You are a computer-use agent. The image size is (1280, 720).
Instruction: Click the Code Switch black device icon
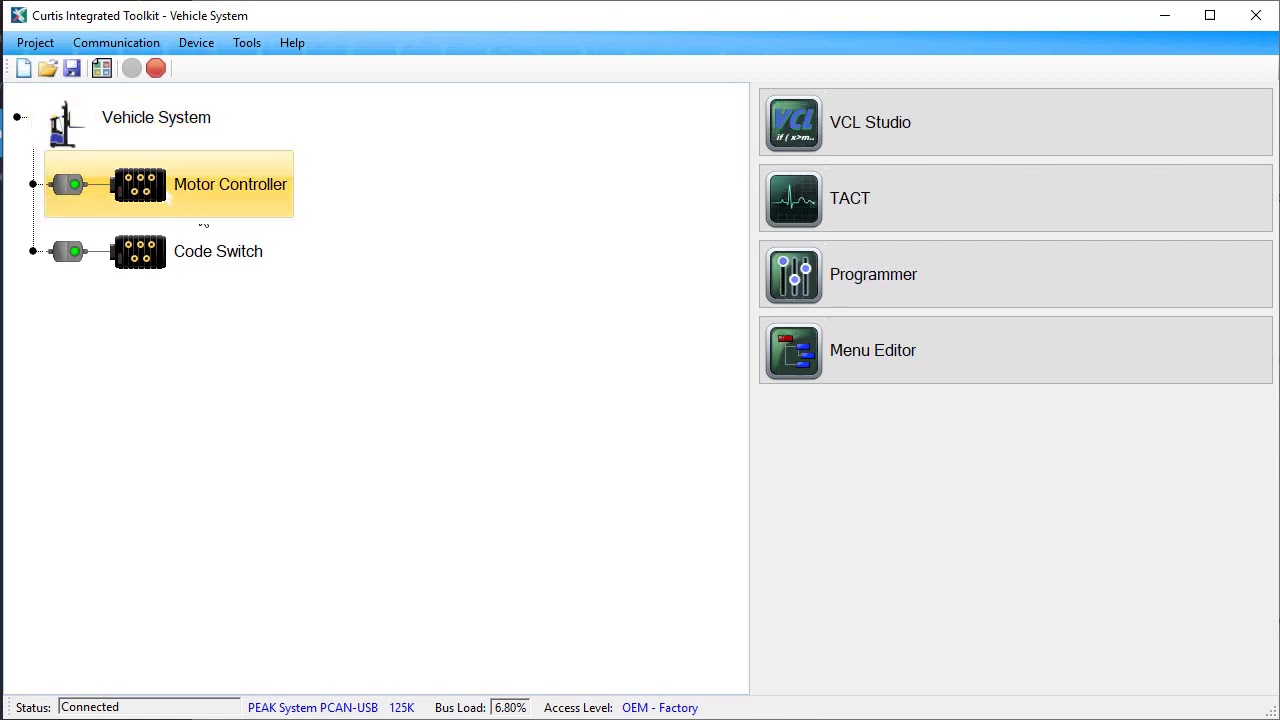(x=138, y=252)
